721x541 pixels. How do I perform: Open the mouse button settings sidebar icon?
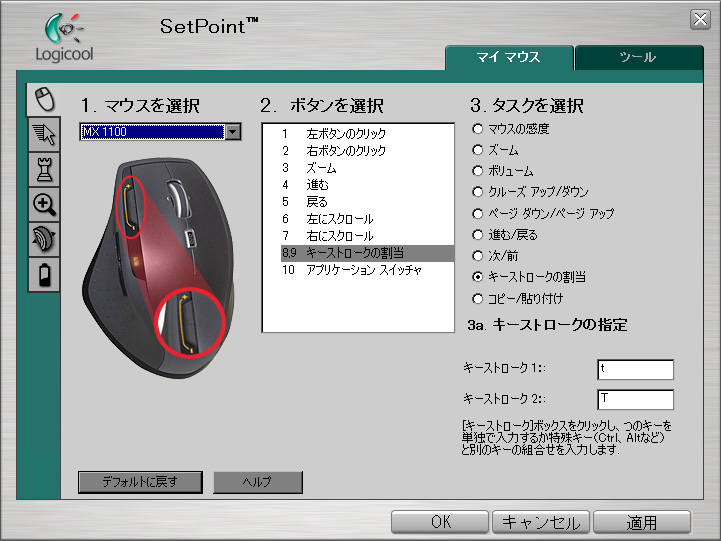coord(44,99)
